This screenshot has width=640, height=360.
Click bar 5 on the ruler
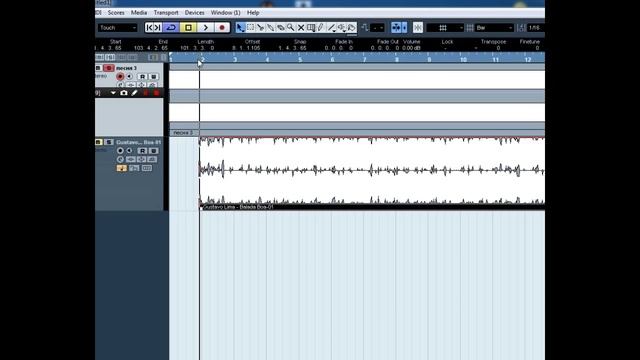coord(300,60)
